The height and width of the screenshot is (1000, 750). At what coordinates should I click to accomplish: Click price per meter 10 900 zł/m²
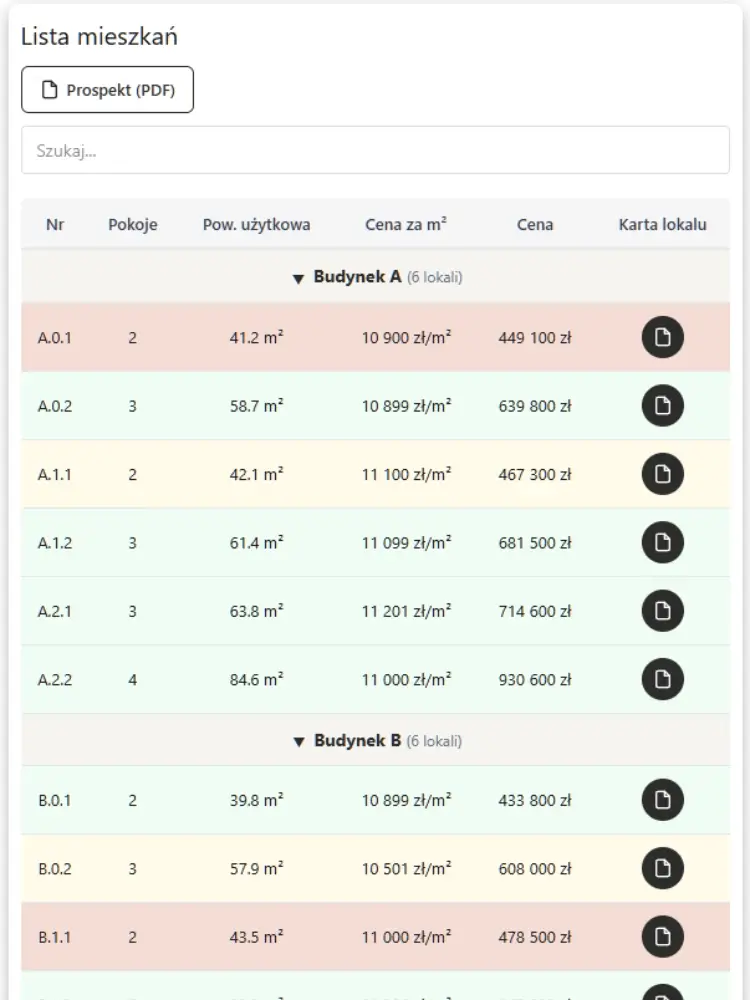pos(406,337)
